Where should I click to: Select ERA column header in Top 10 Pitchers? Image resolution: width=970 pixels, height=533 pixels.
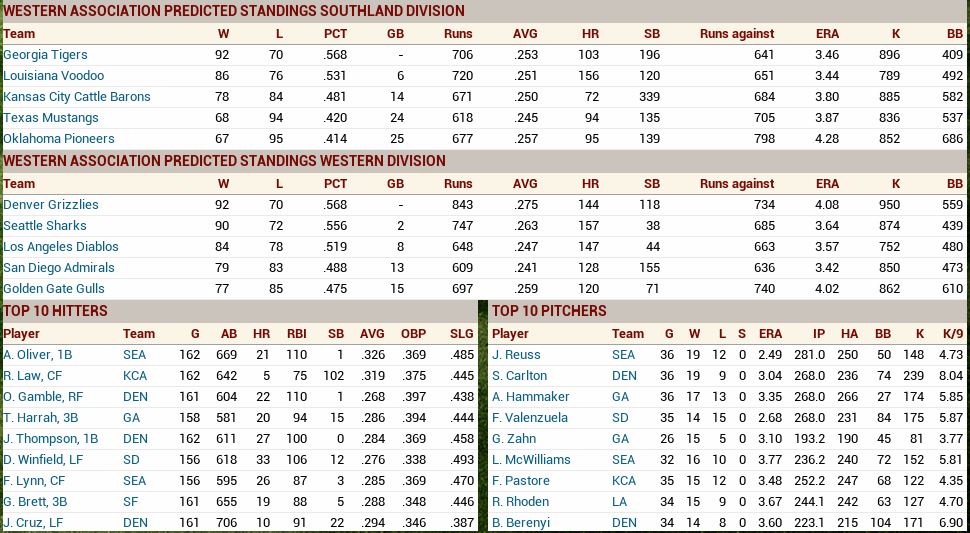(x=770, y=334)
